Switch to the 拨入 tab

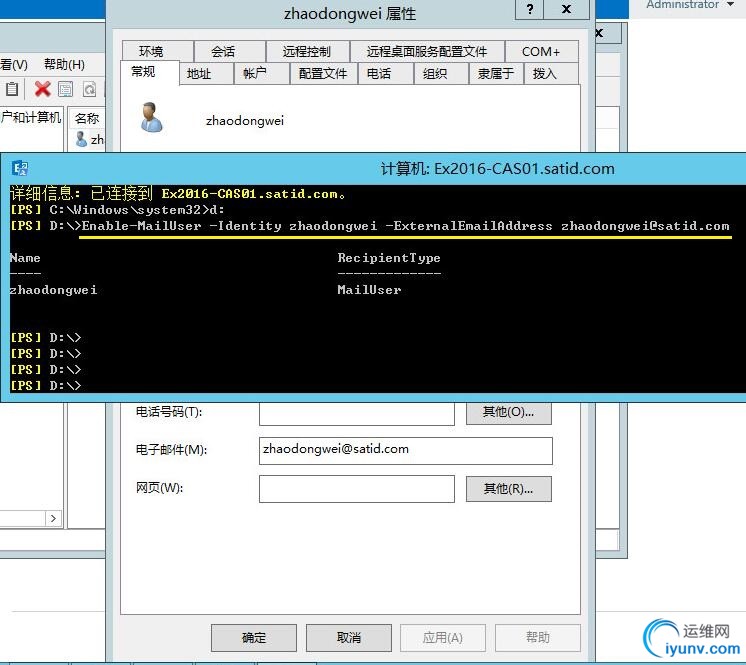click(x=551, y=74)
